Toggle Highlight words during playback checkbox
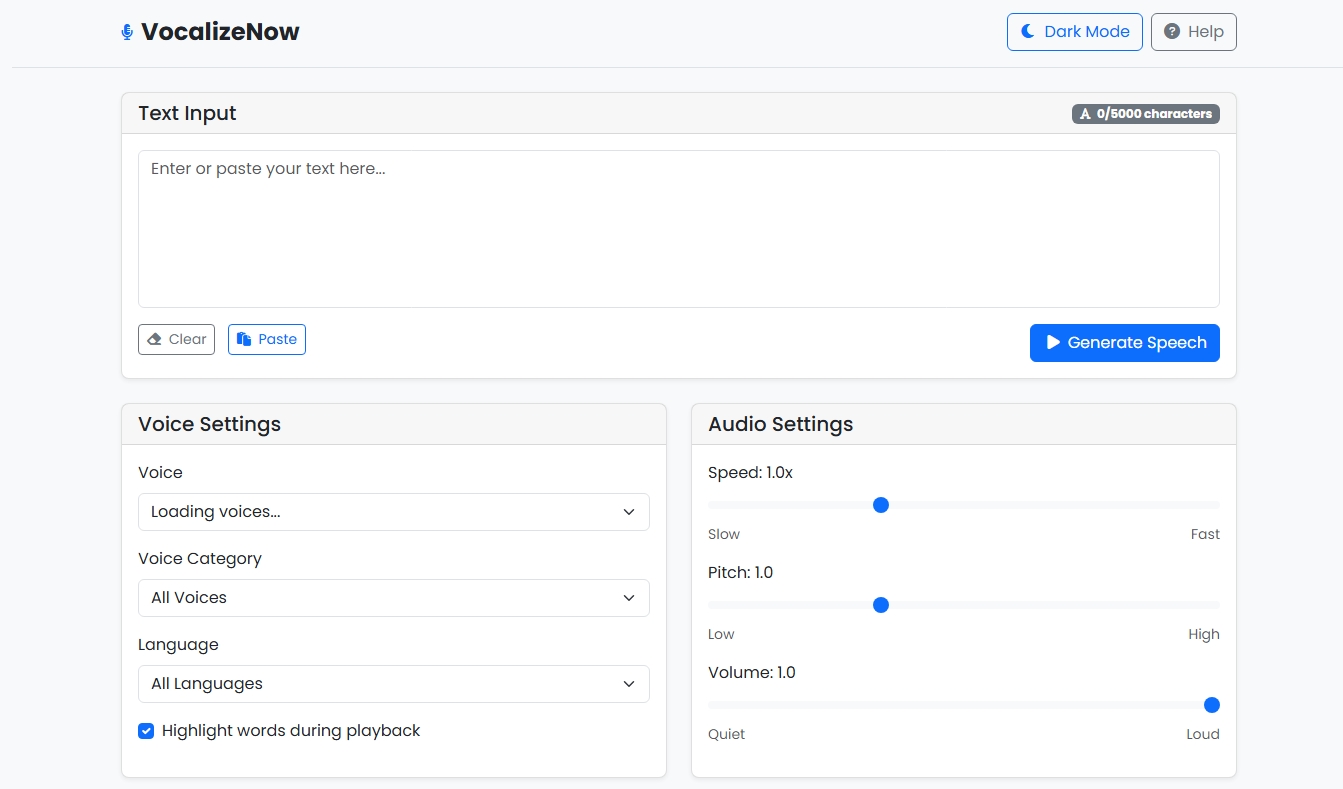1343x789 pixels. [146, 731]
